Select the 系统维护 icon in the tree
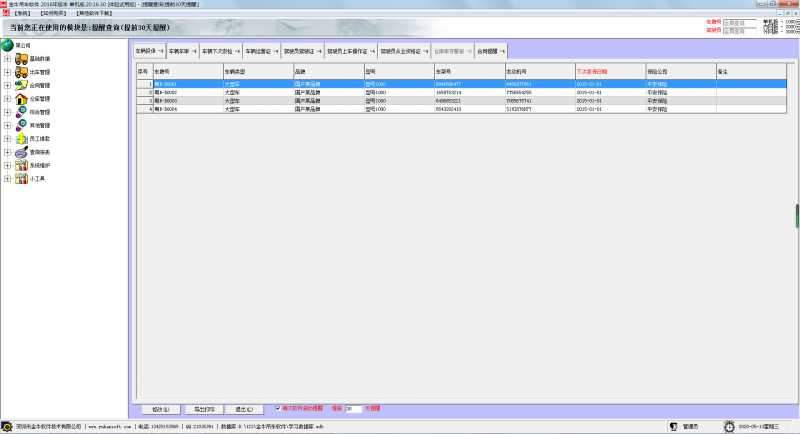The width and height of the screenshot is (800, 434). [x=21, y=165]
